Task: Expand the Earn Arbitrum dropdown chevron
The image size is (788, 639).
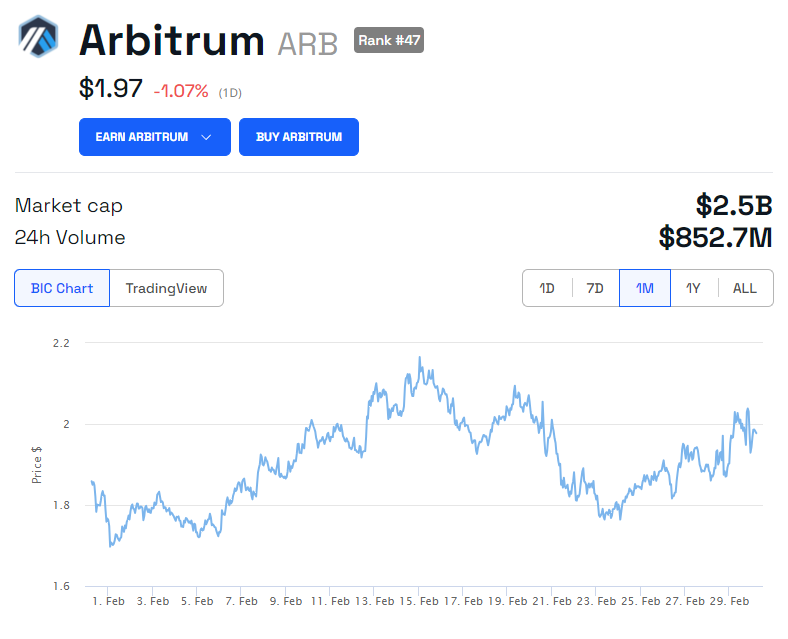Action: (x=206, y=137)
